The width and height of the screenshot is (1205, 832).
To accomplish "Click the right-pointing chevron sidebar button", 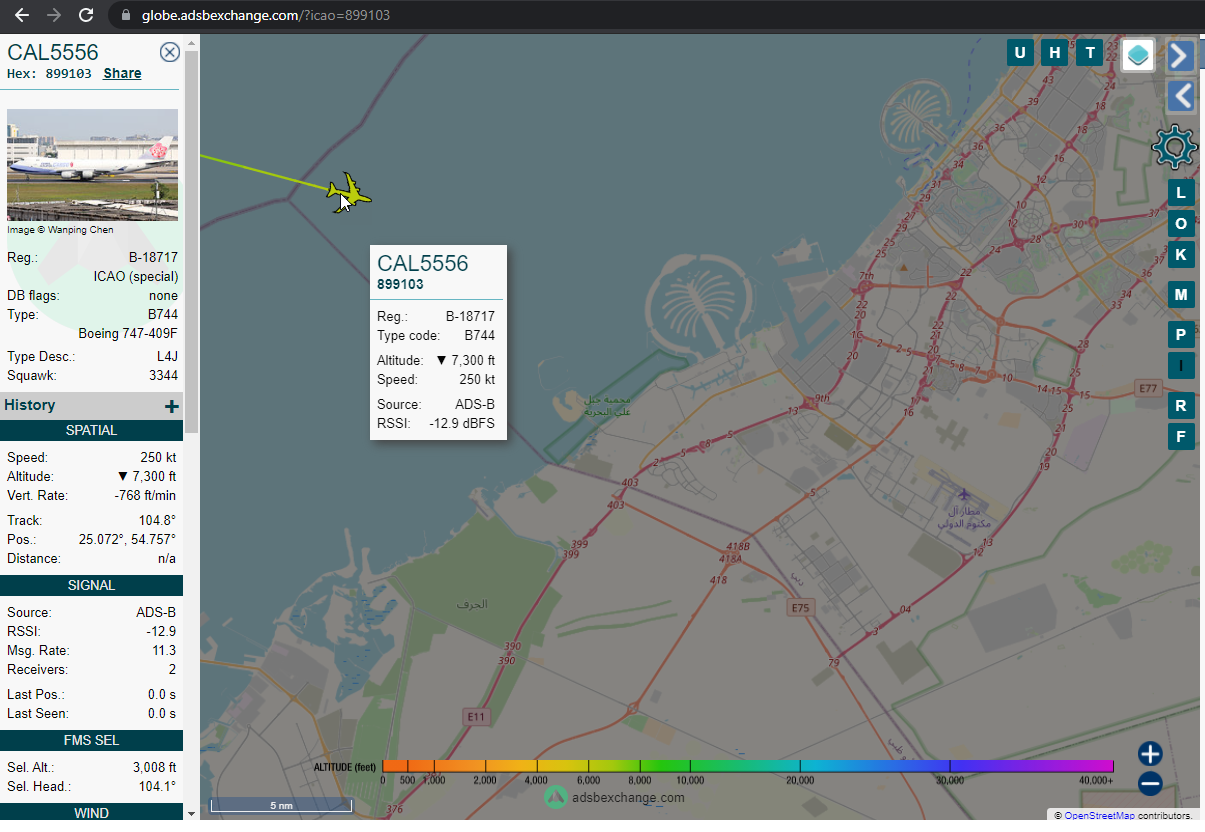I will pyautogui.click(x=1181, y=55).
